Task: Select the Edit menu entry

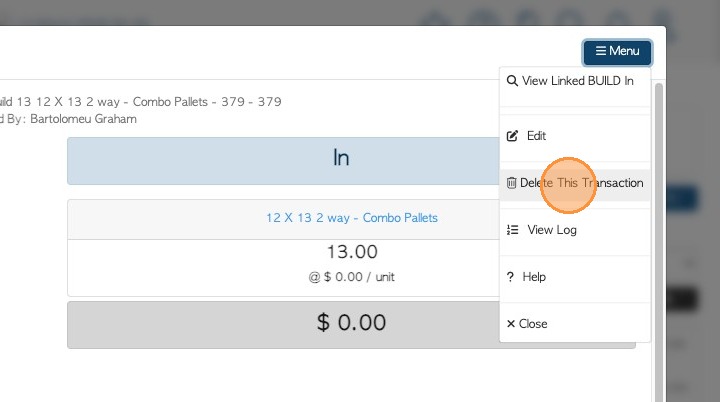Action: pyautogui.click(x=537, y=136)
